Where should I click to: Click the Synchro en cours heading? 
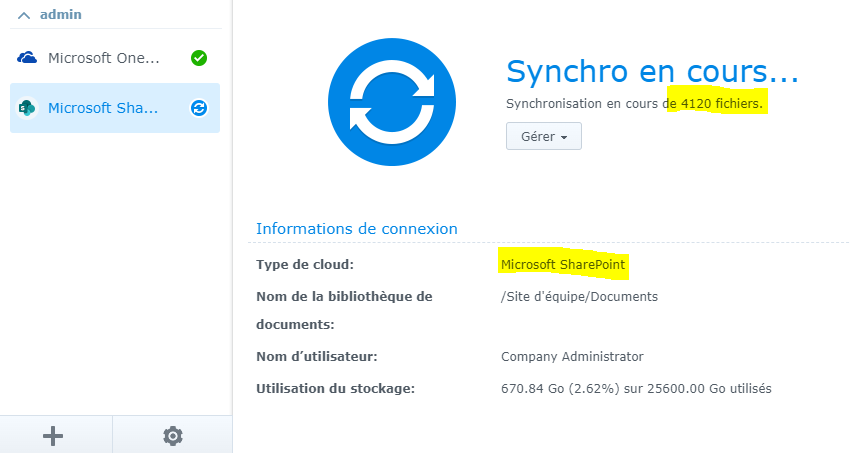coord(652,70)
